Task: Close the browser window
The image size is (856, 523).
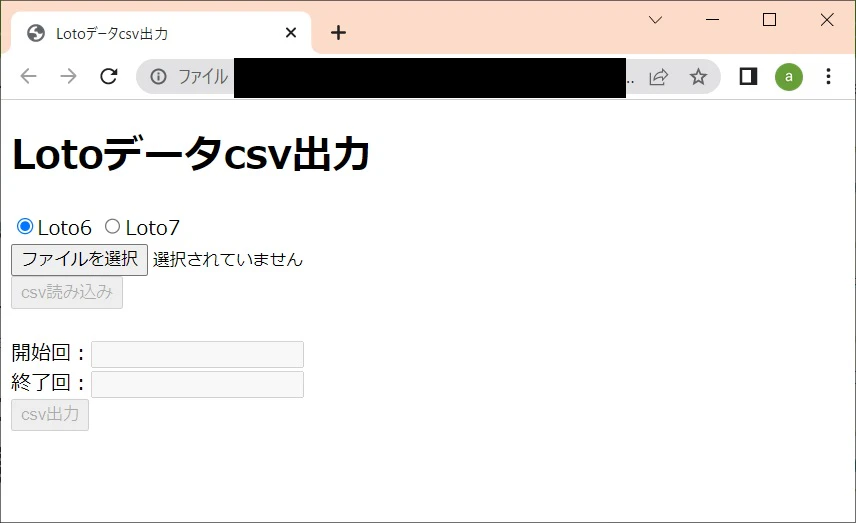Action: [827, 20]
